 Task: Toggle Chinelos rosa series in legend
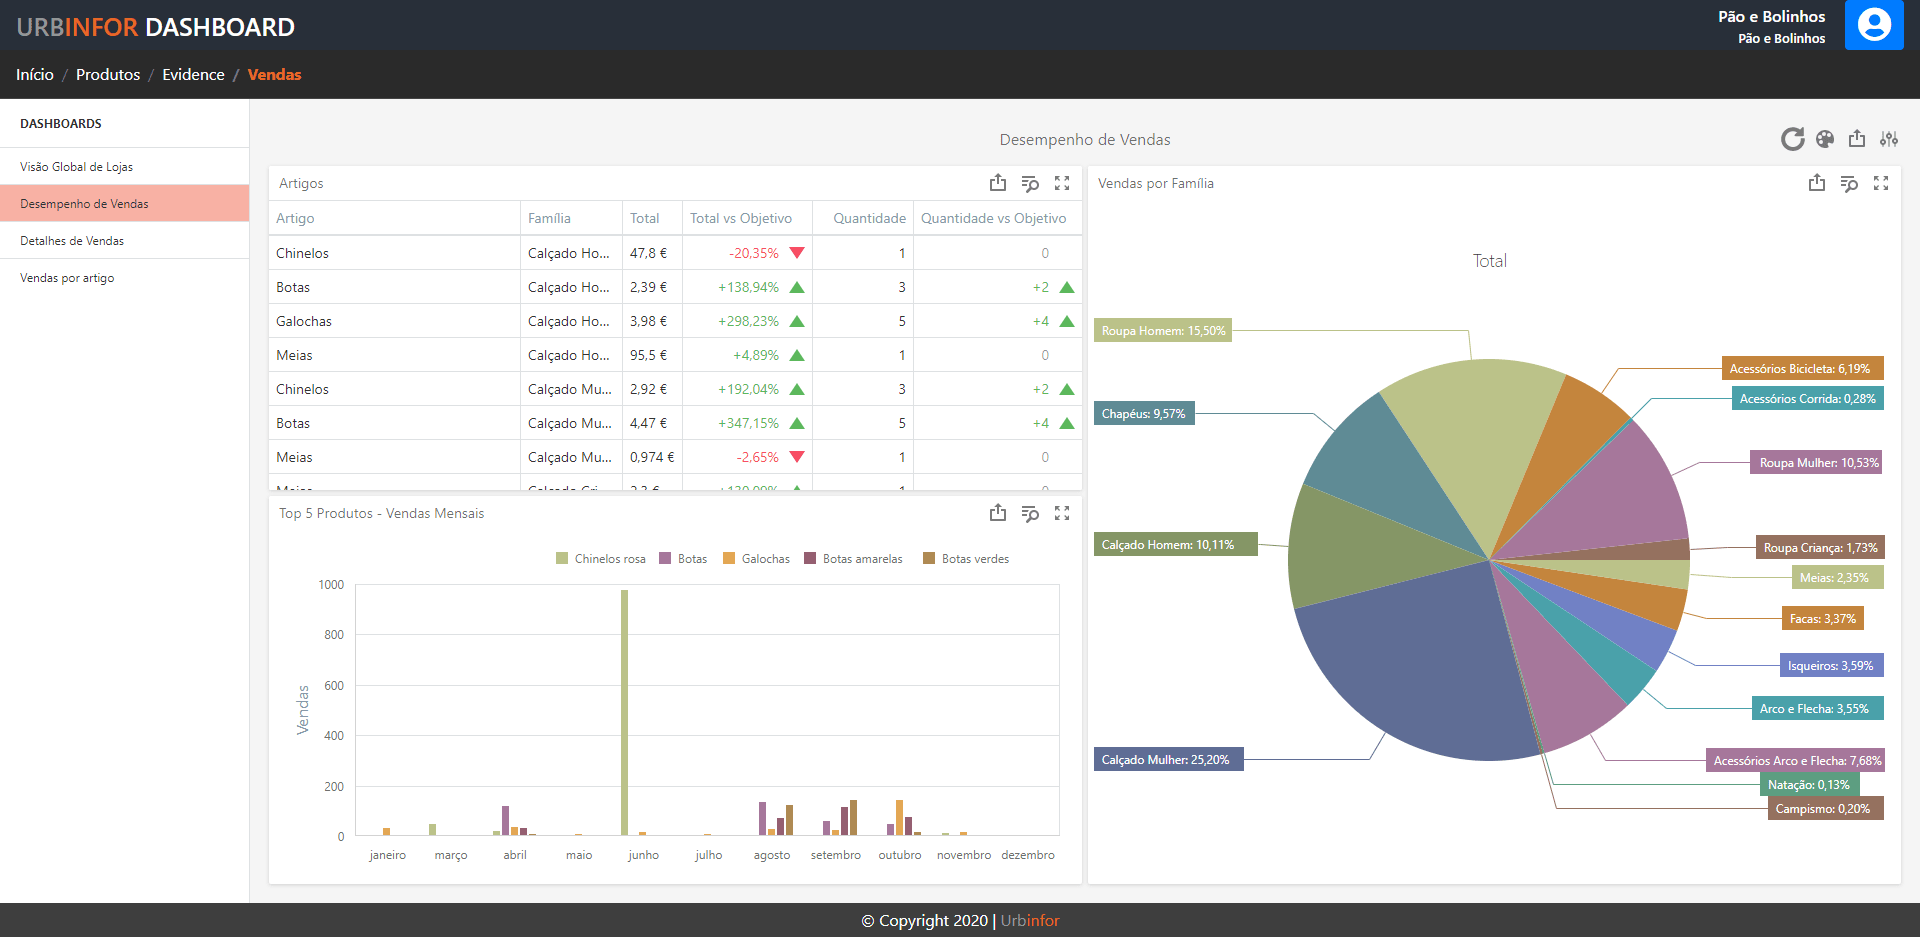tap(601, 559)
